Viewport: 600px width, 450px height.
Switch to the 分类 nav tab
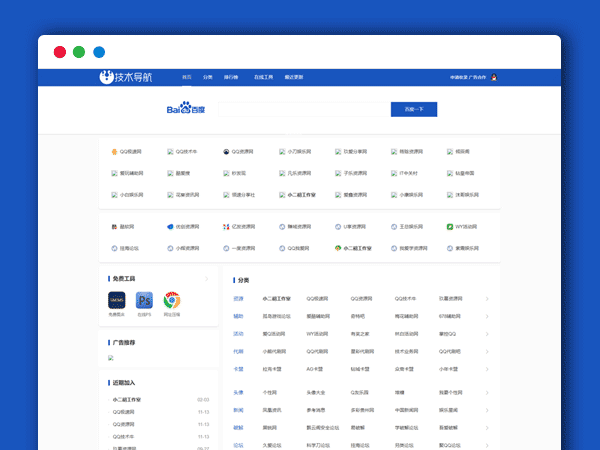(x=208, y=77)
